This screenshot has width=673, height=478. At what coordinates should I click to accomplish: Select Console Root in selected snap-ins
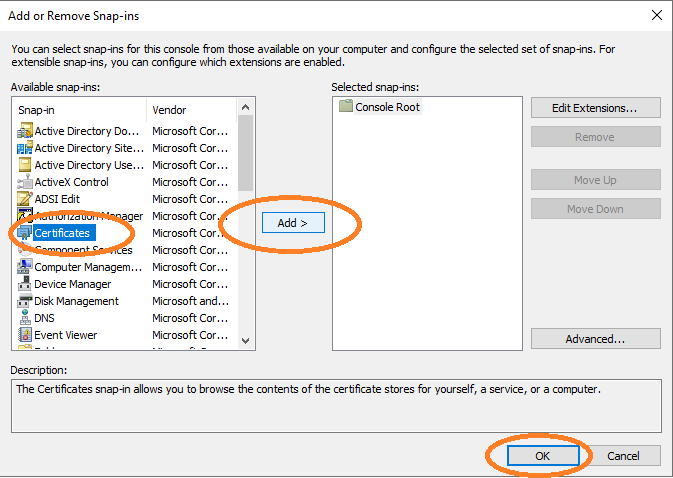[x=387, y=107]
